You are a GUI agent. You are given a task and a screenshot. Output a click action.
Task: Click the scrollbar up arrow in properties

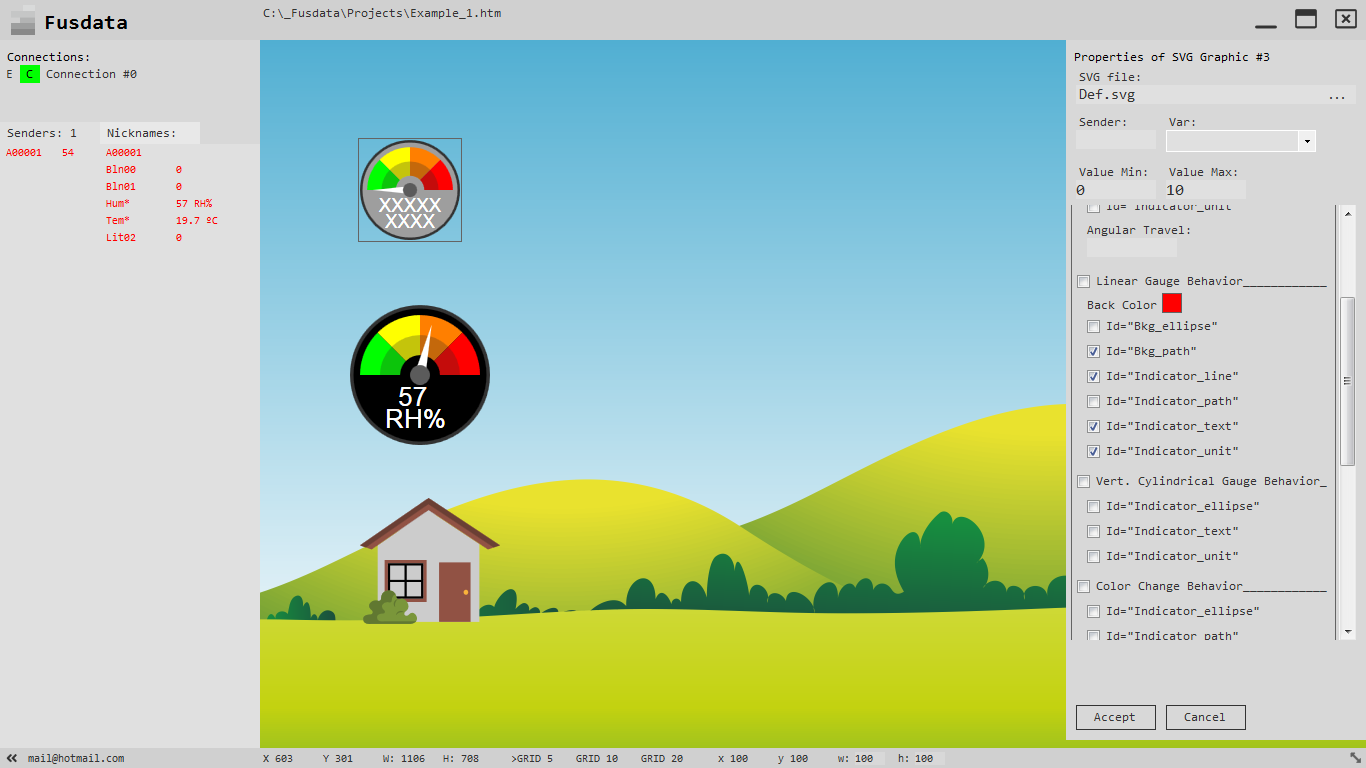click(x=1347, y=213)
